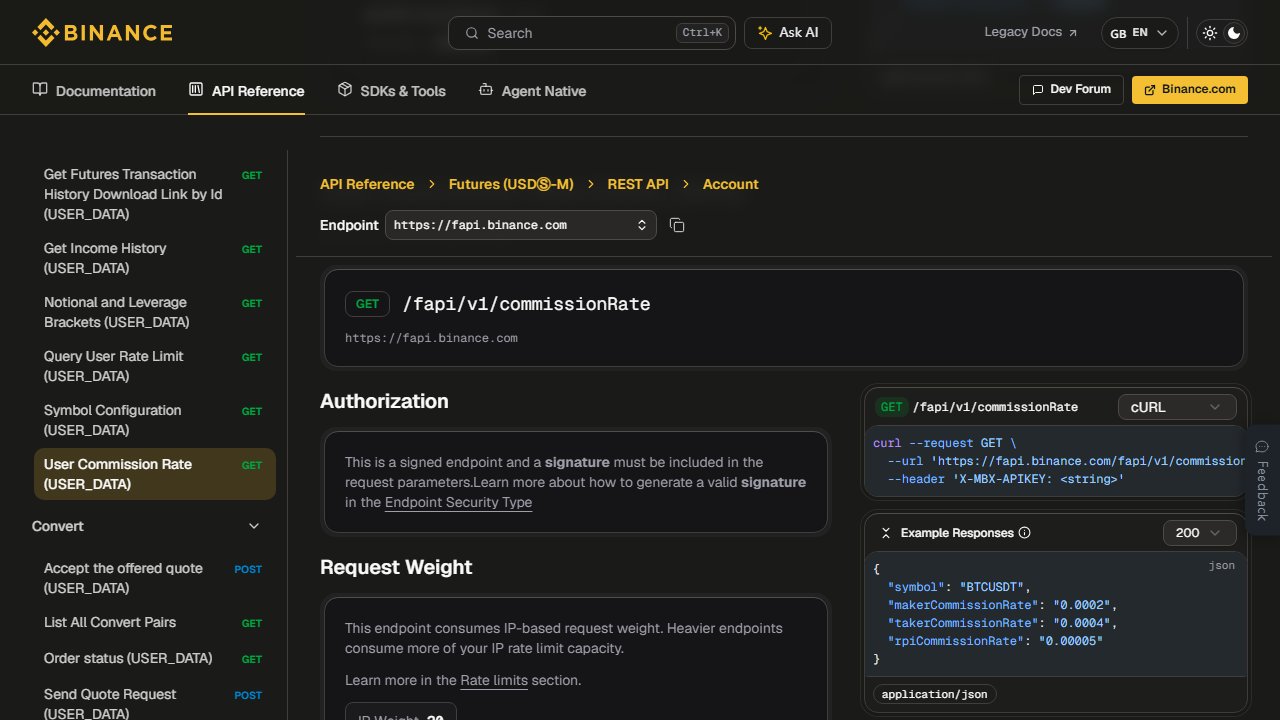The height and width of the screenshot is (720, 1280).
Task: Select User Commission Rate sidebar item
Action: (x=154, y=474)
